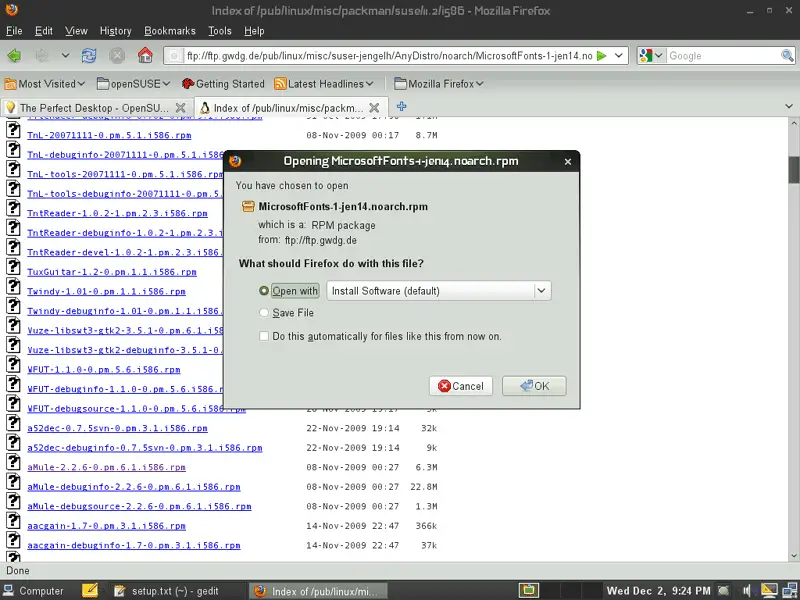Expand the Mozilla Firefox bookmarks folder
The image size is (800, 600).
(x=439, y=84)
